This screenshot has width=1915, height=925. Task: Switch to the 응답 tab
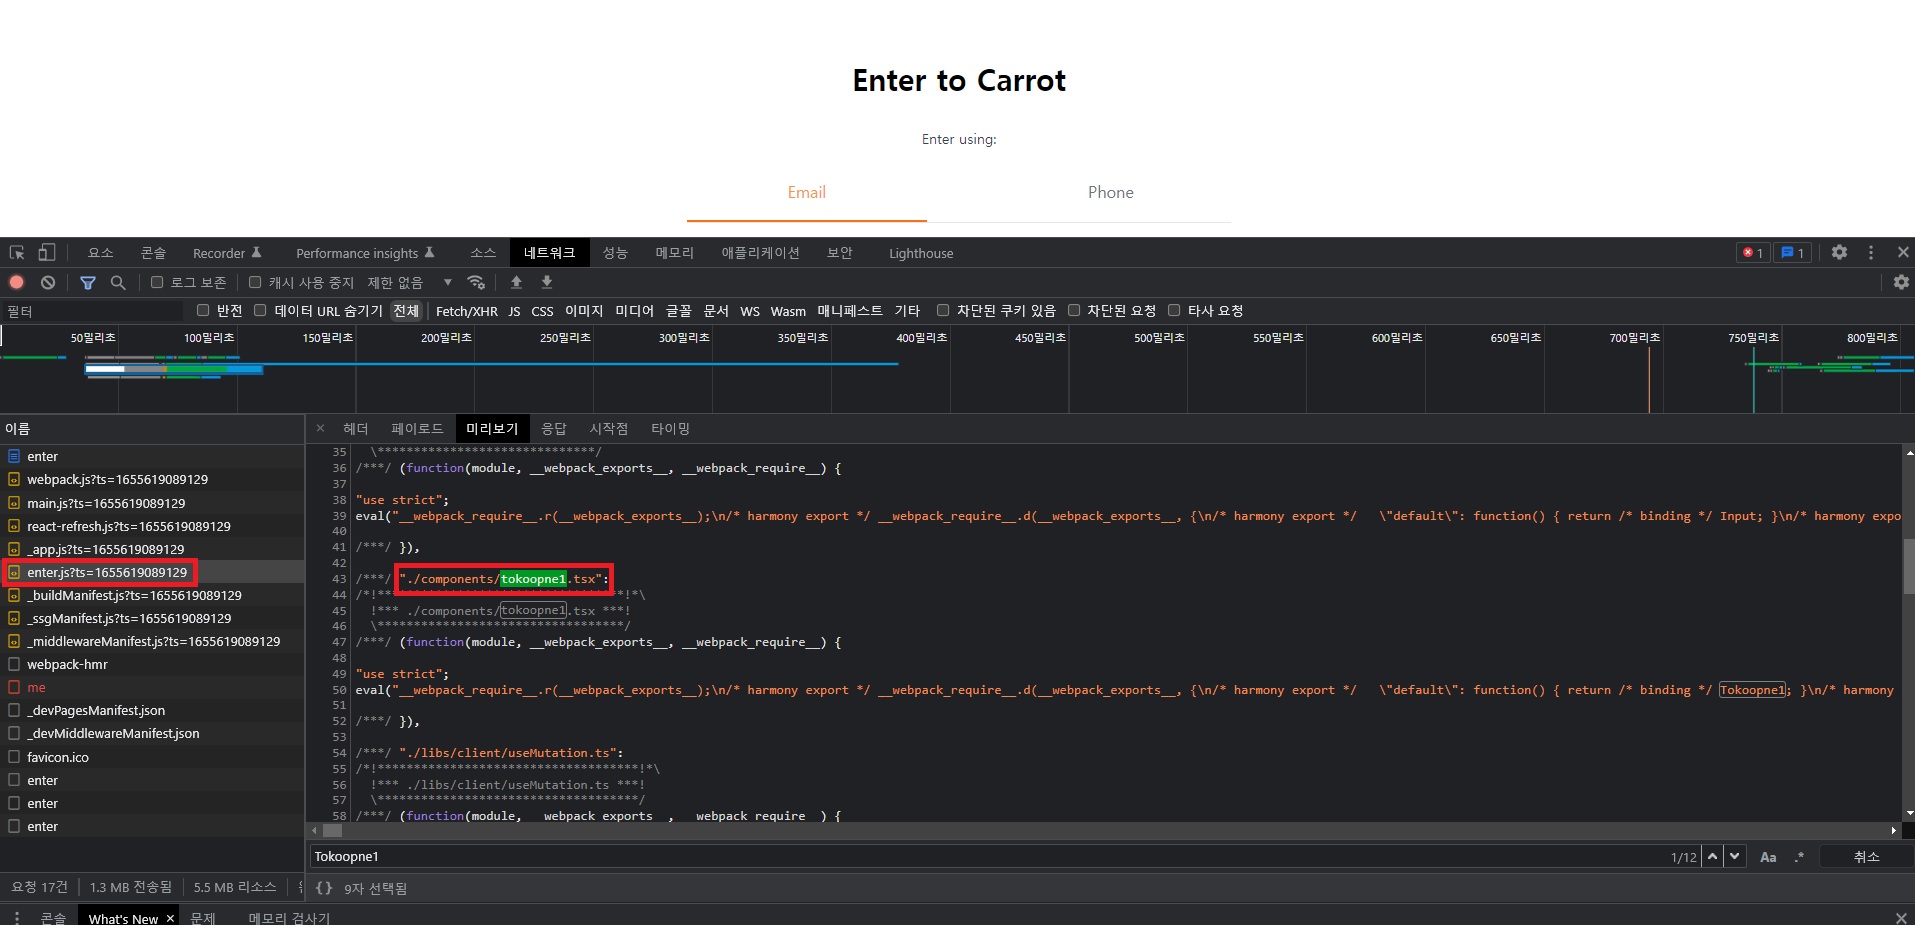pyautogui.click(x=554, y=428)
